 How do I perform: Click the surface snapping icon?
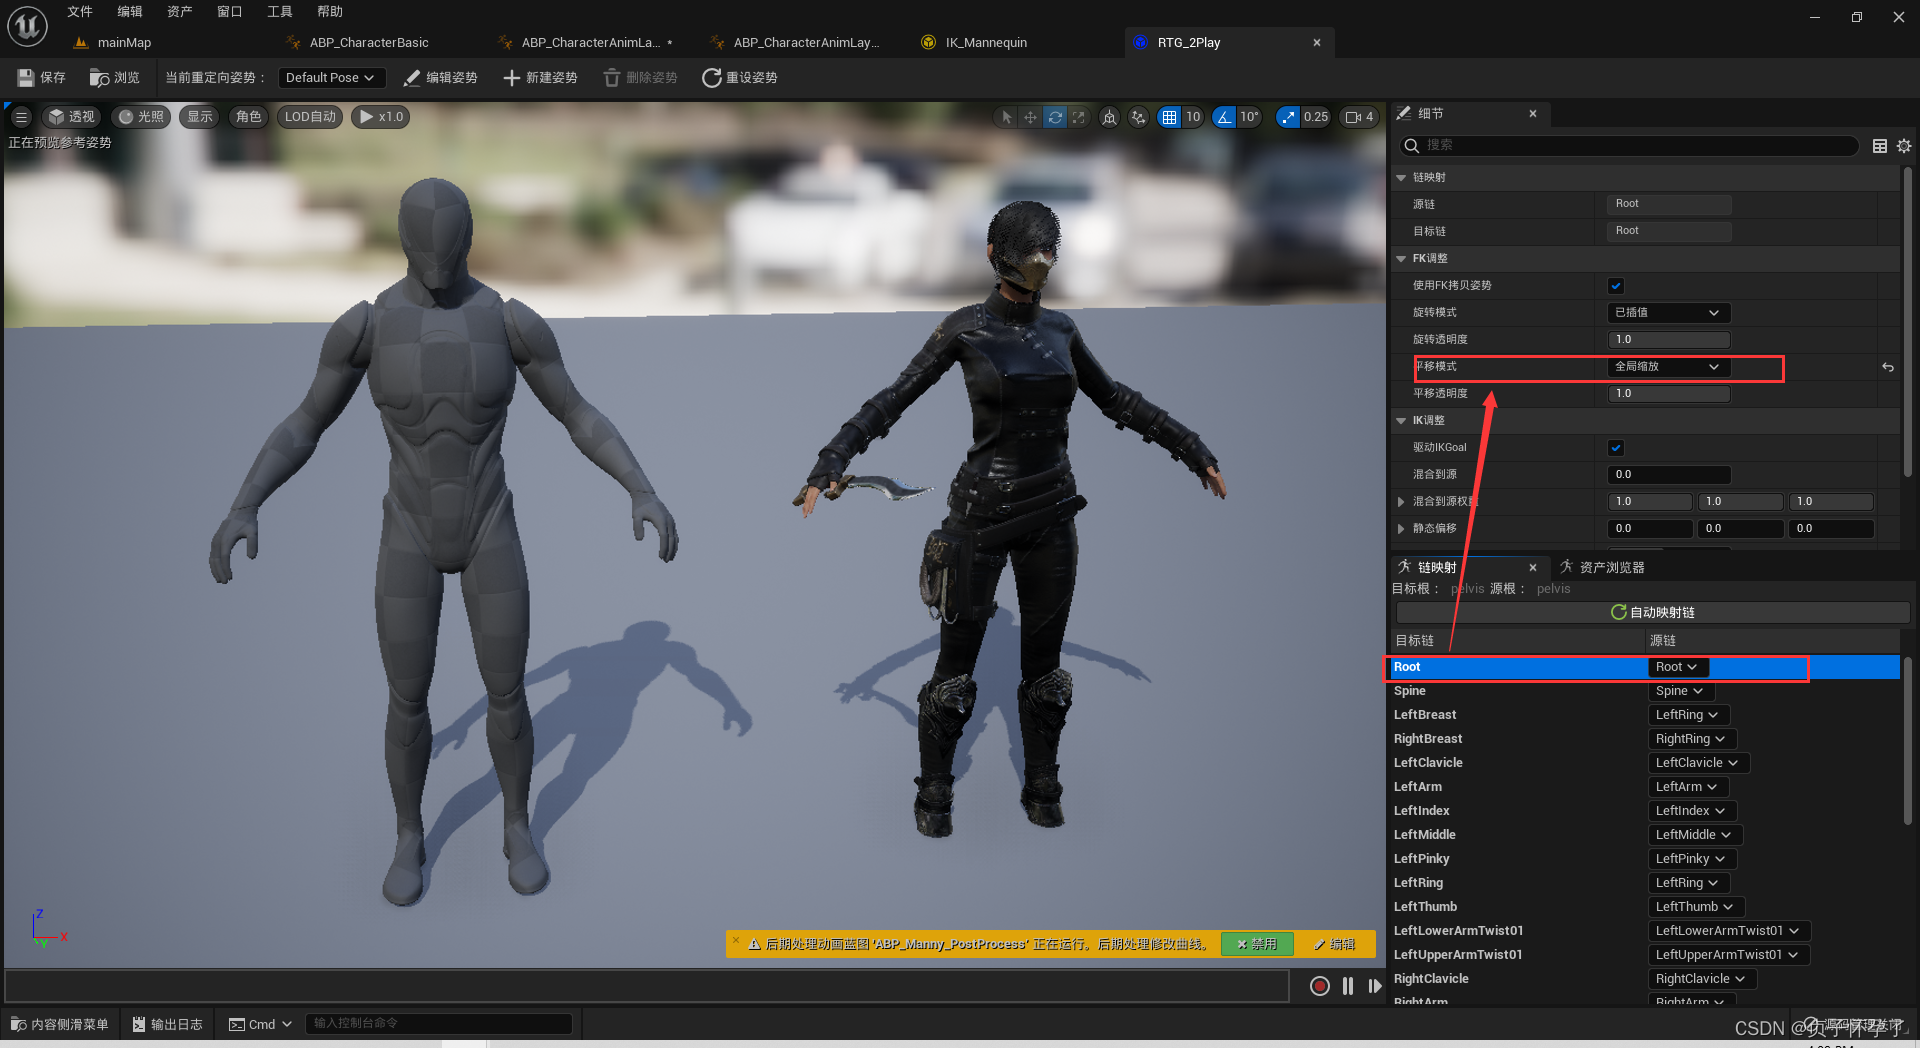(x=1138, y=117)
